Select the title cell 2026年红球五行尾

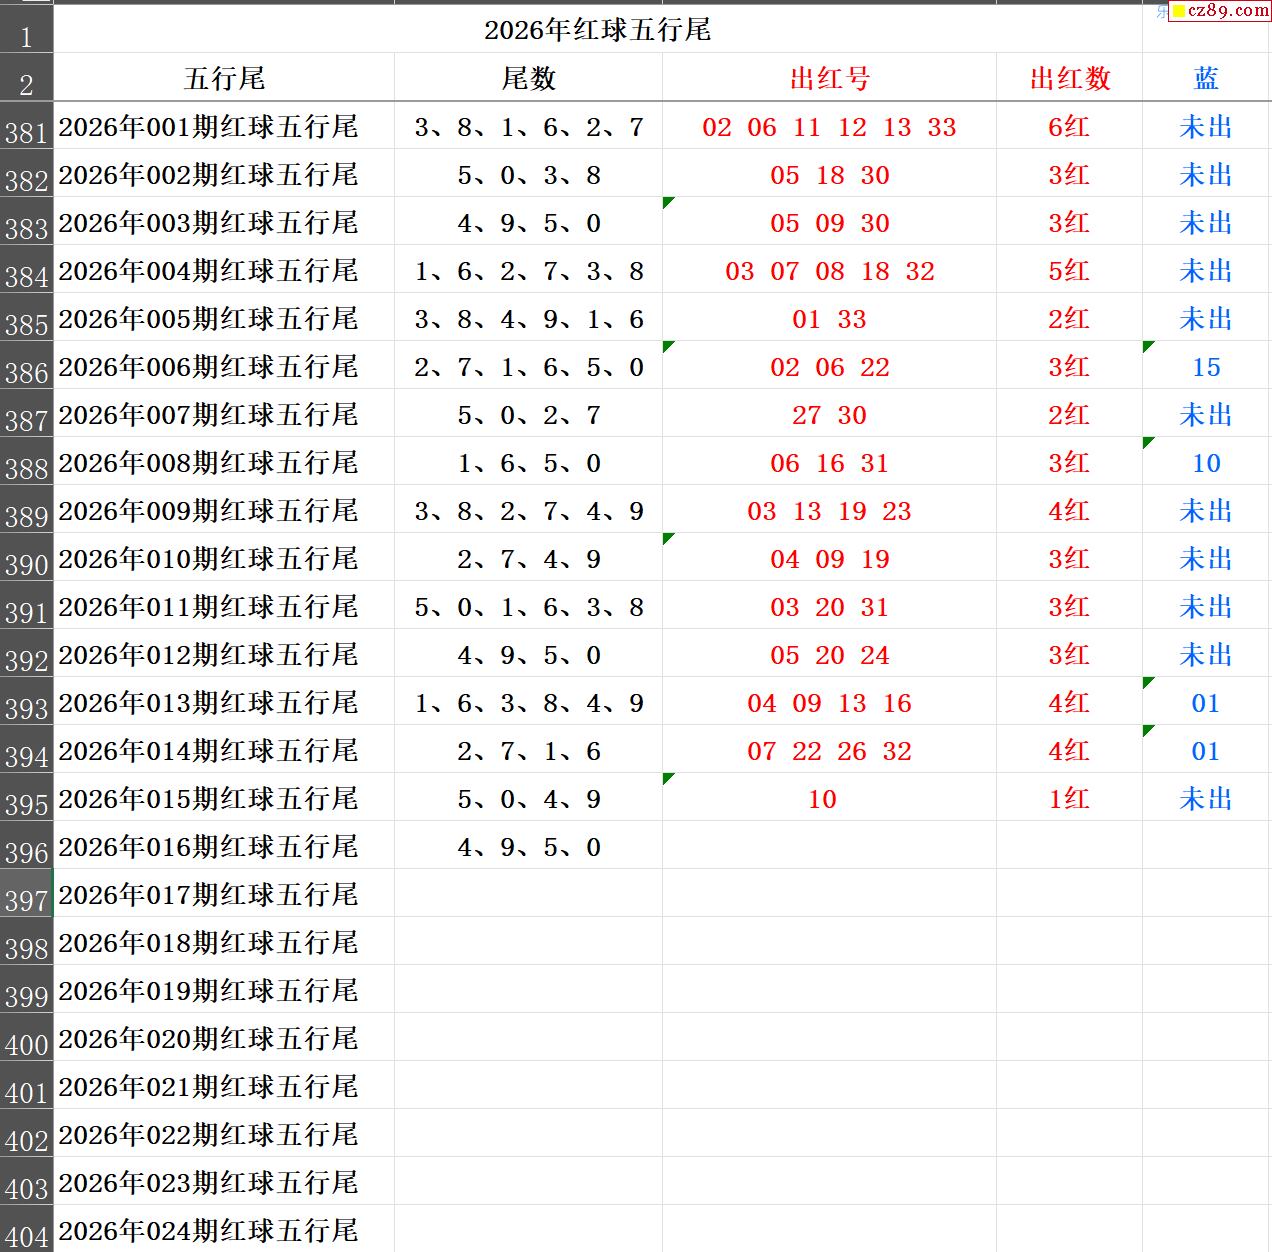(x=597, y=30)
